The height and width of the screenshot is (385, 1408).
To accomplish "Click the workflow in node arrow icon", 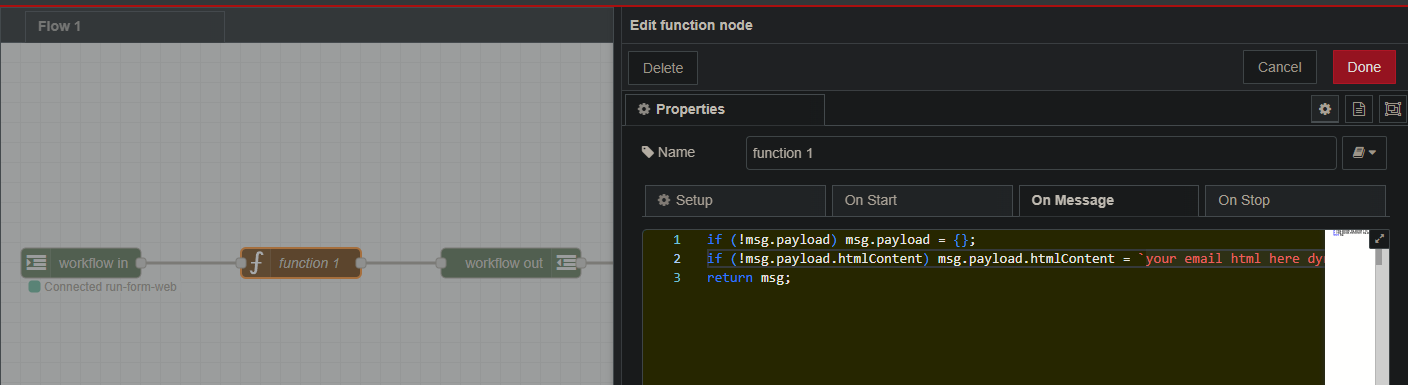I will [x=36, y=263].
